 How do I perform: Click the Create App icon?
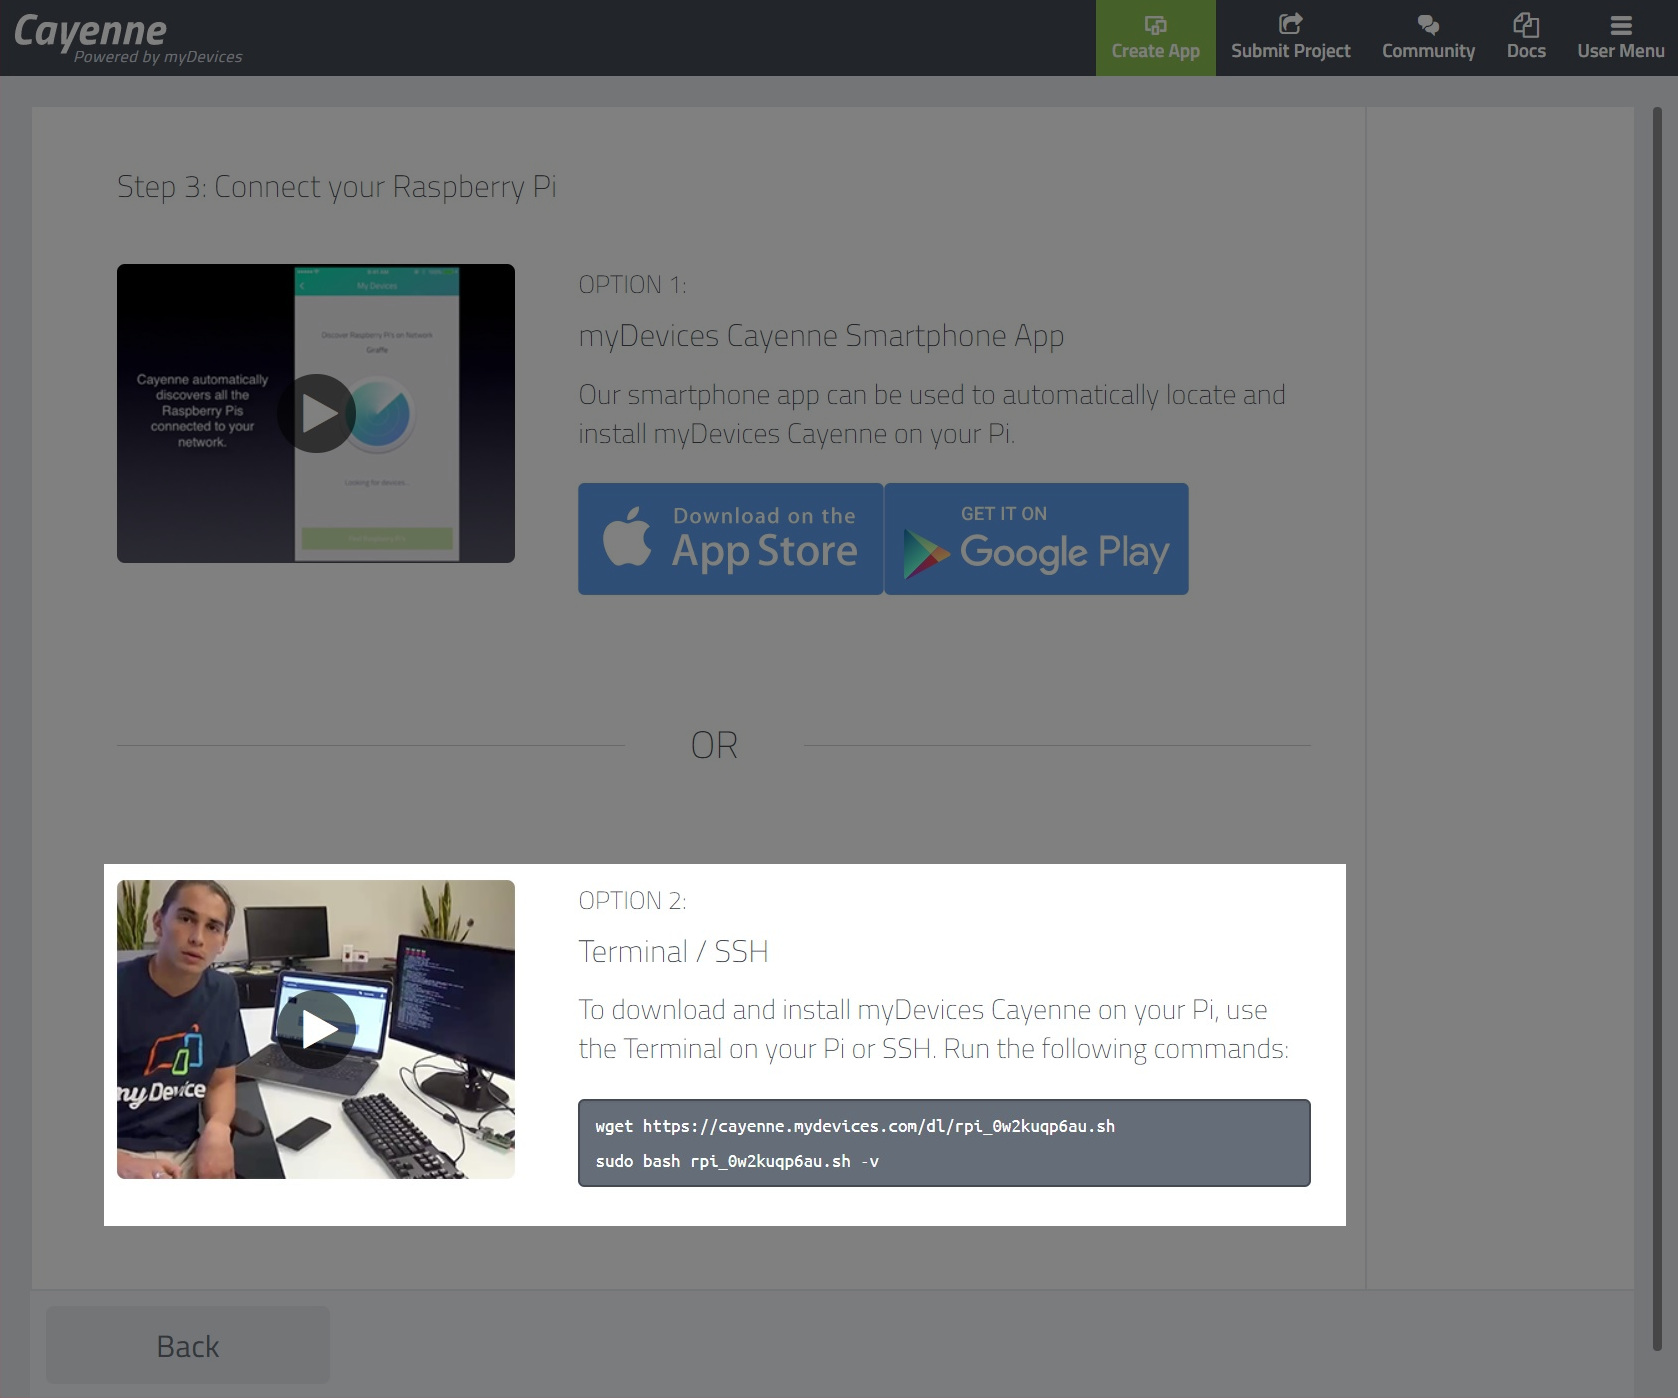click(1155, 24)
